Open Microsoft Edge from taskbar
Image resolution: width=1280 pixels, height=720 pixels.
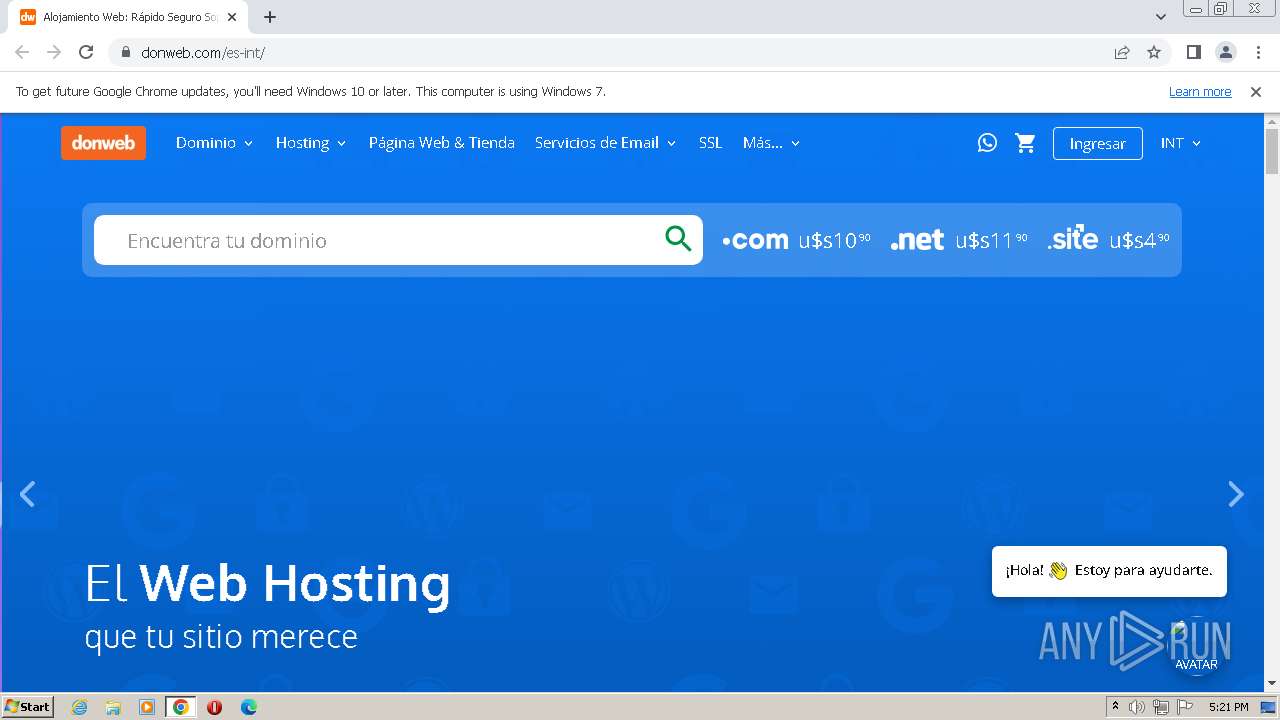249,707
